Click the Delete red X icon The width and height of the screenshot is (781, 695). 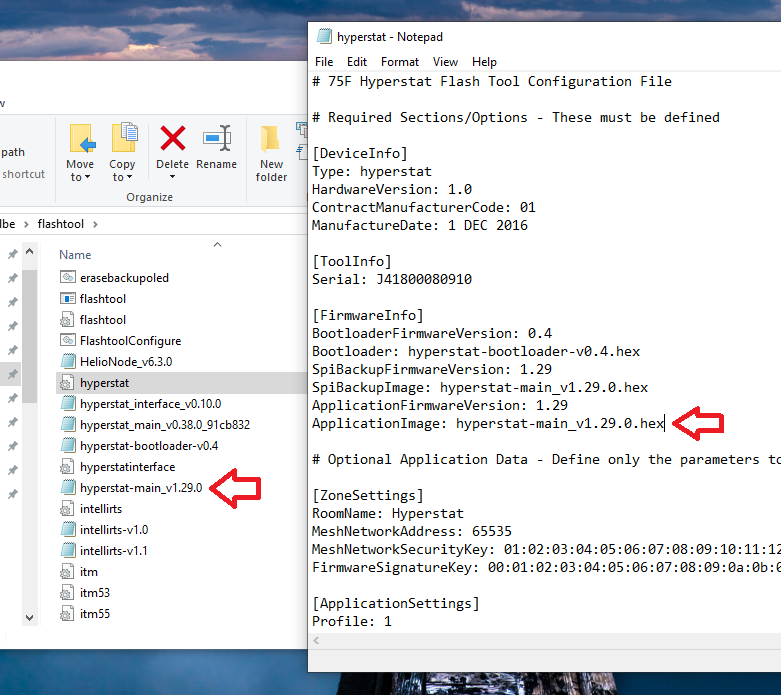[173, 138]
